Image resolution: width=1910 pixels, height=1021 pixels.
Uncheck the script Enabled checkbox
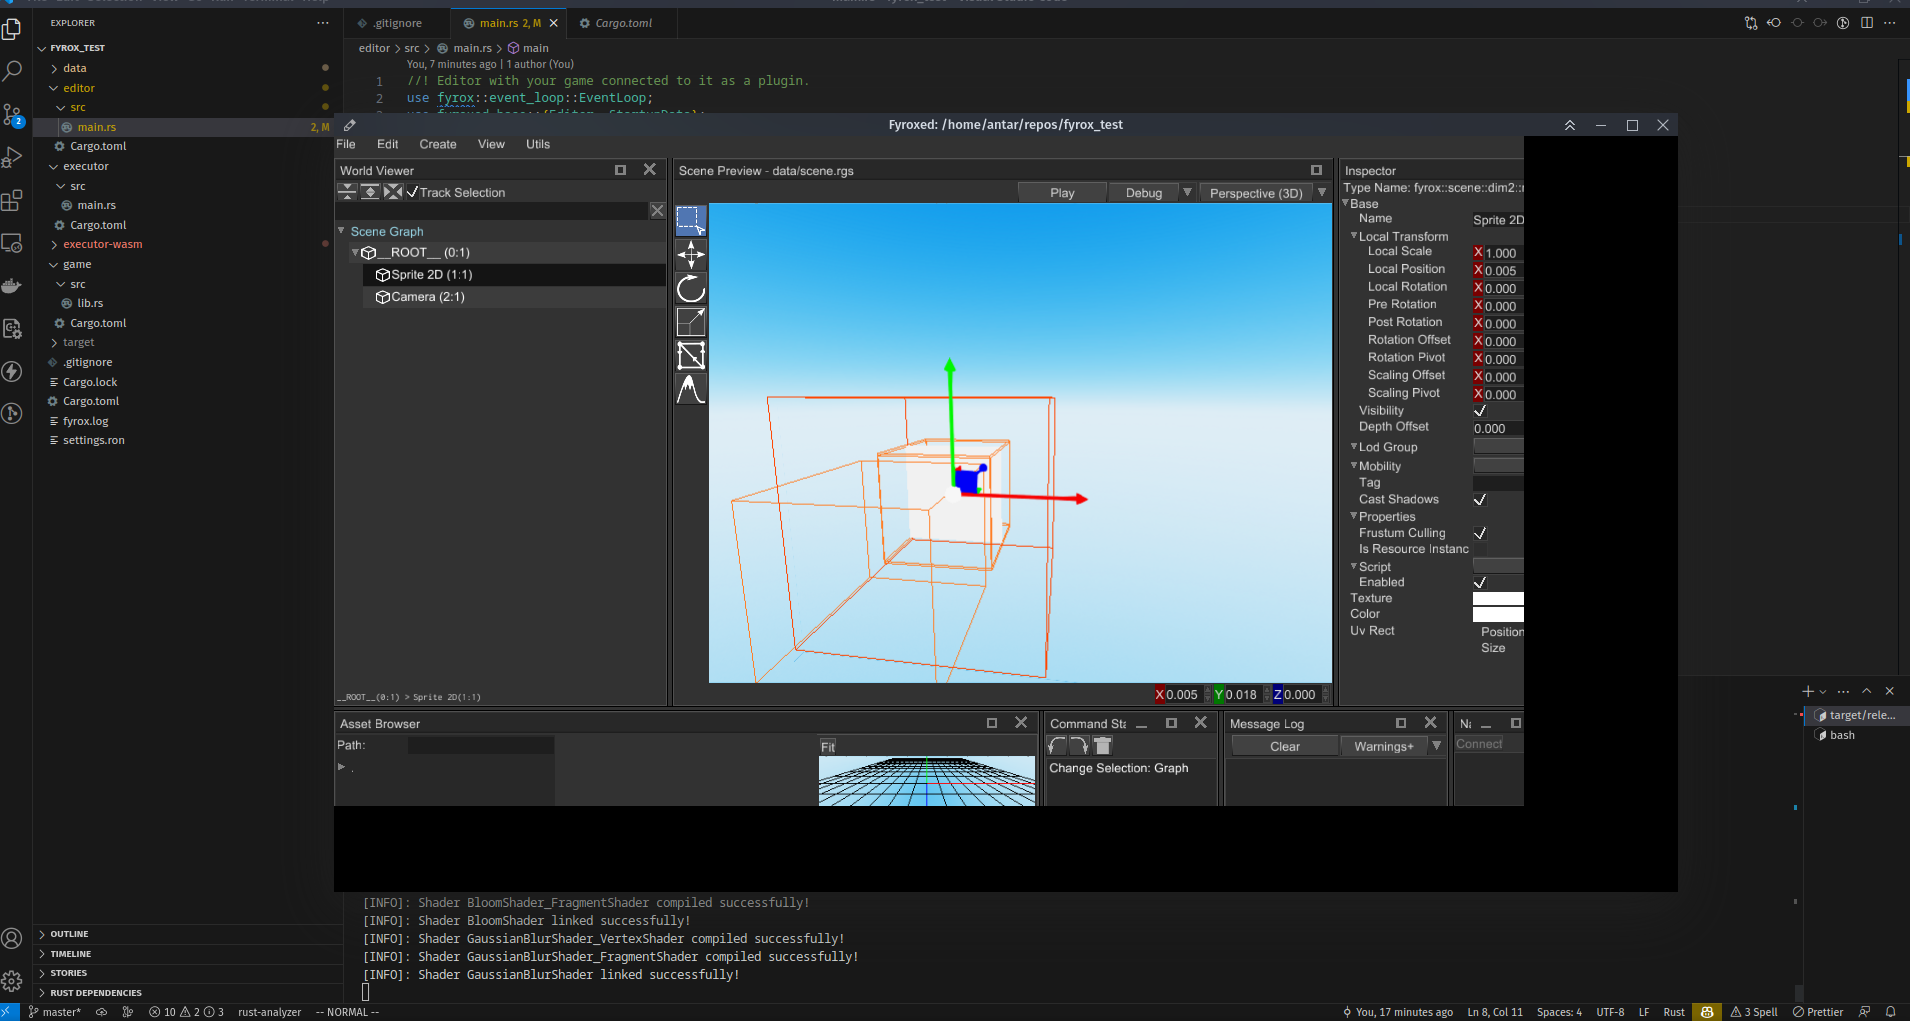(x=1481, y=581)
